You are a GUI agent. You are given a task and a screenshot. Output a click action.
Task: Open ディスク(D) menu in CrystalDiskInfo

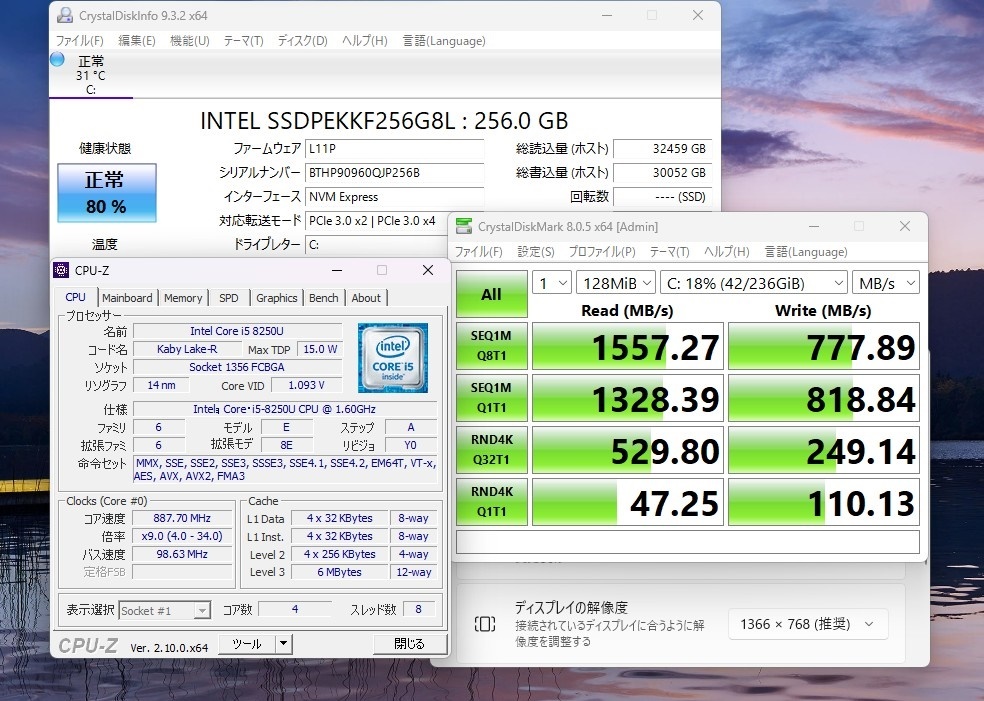click(x=302, y=41)
